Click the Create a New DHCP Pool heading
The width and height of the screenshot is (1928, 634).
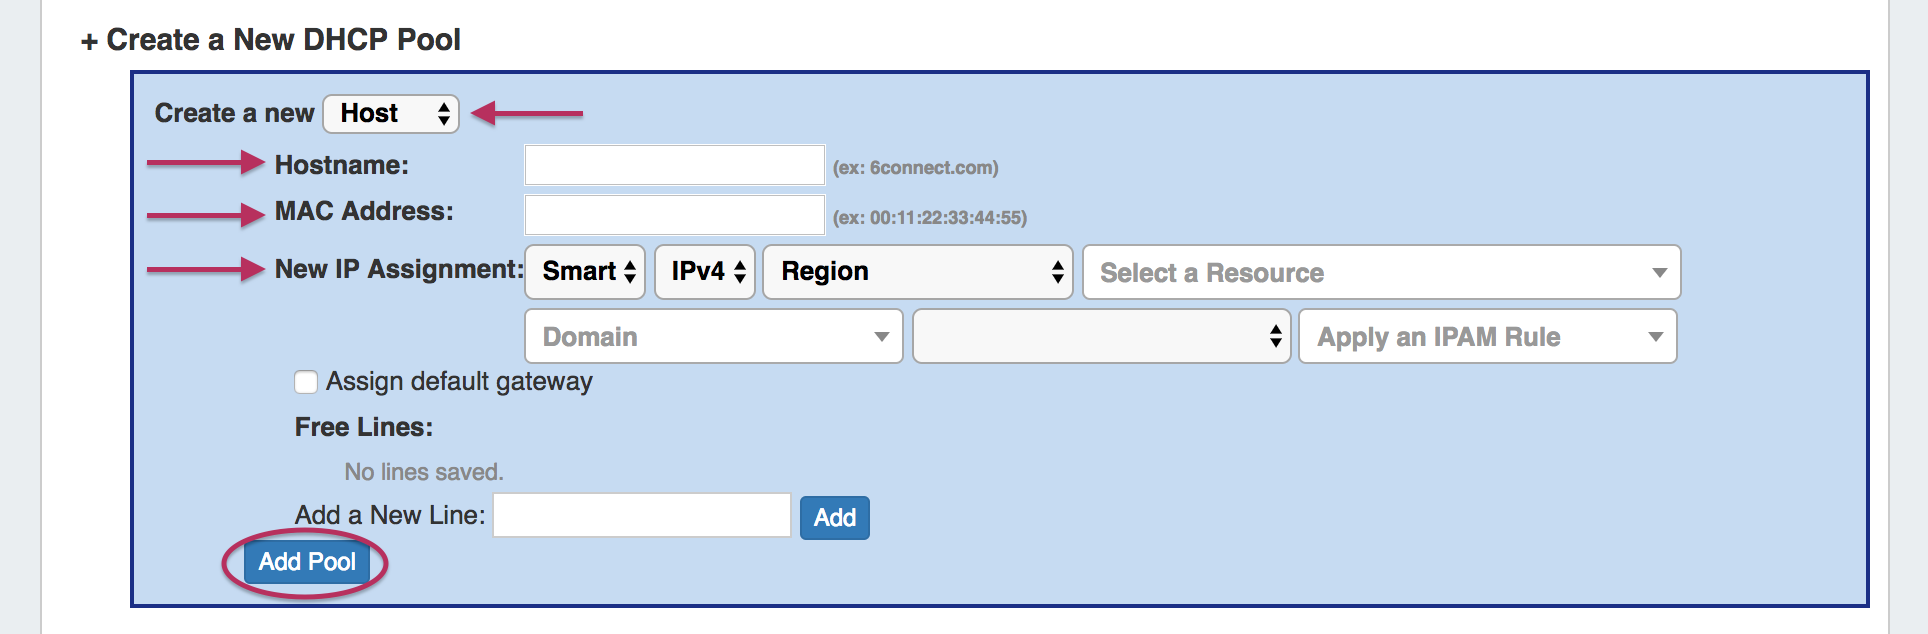tap(283, 40)
